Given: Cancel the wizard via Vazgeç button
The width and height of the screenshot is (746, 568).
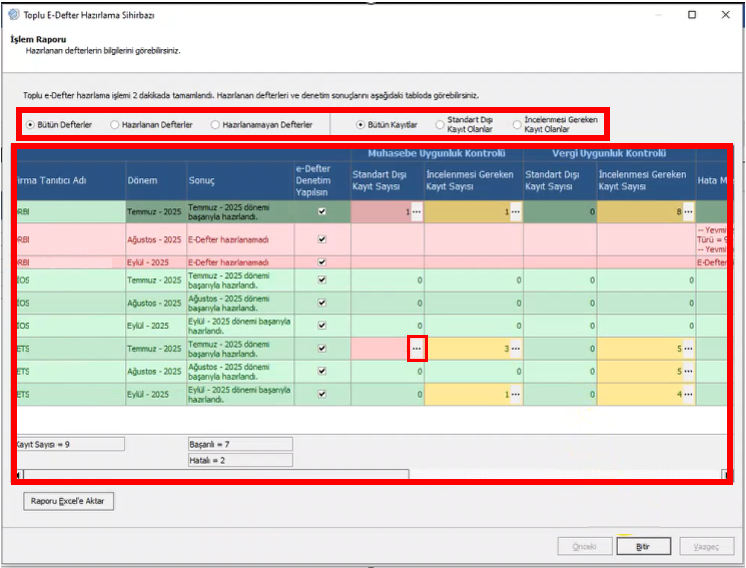Looking at the screenshot, I should tap(706, 547).
